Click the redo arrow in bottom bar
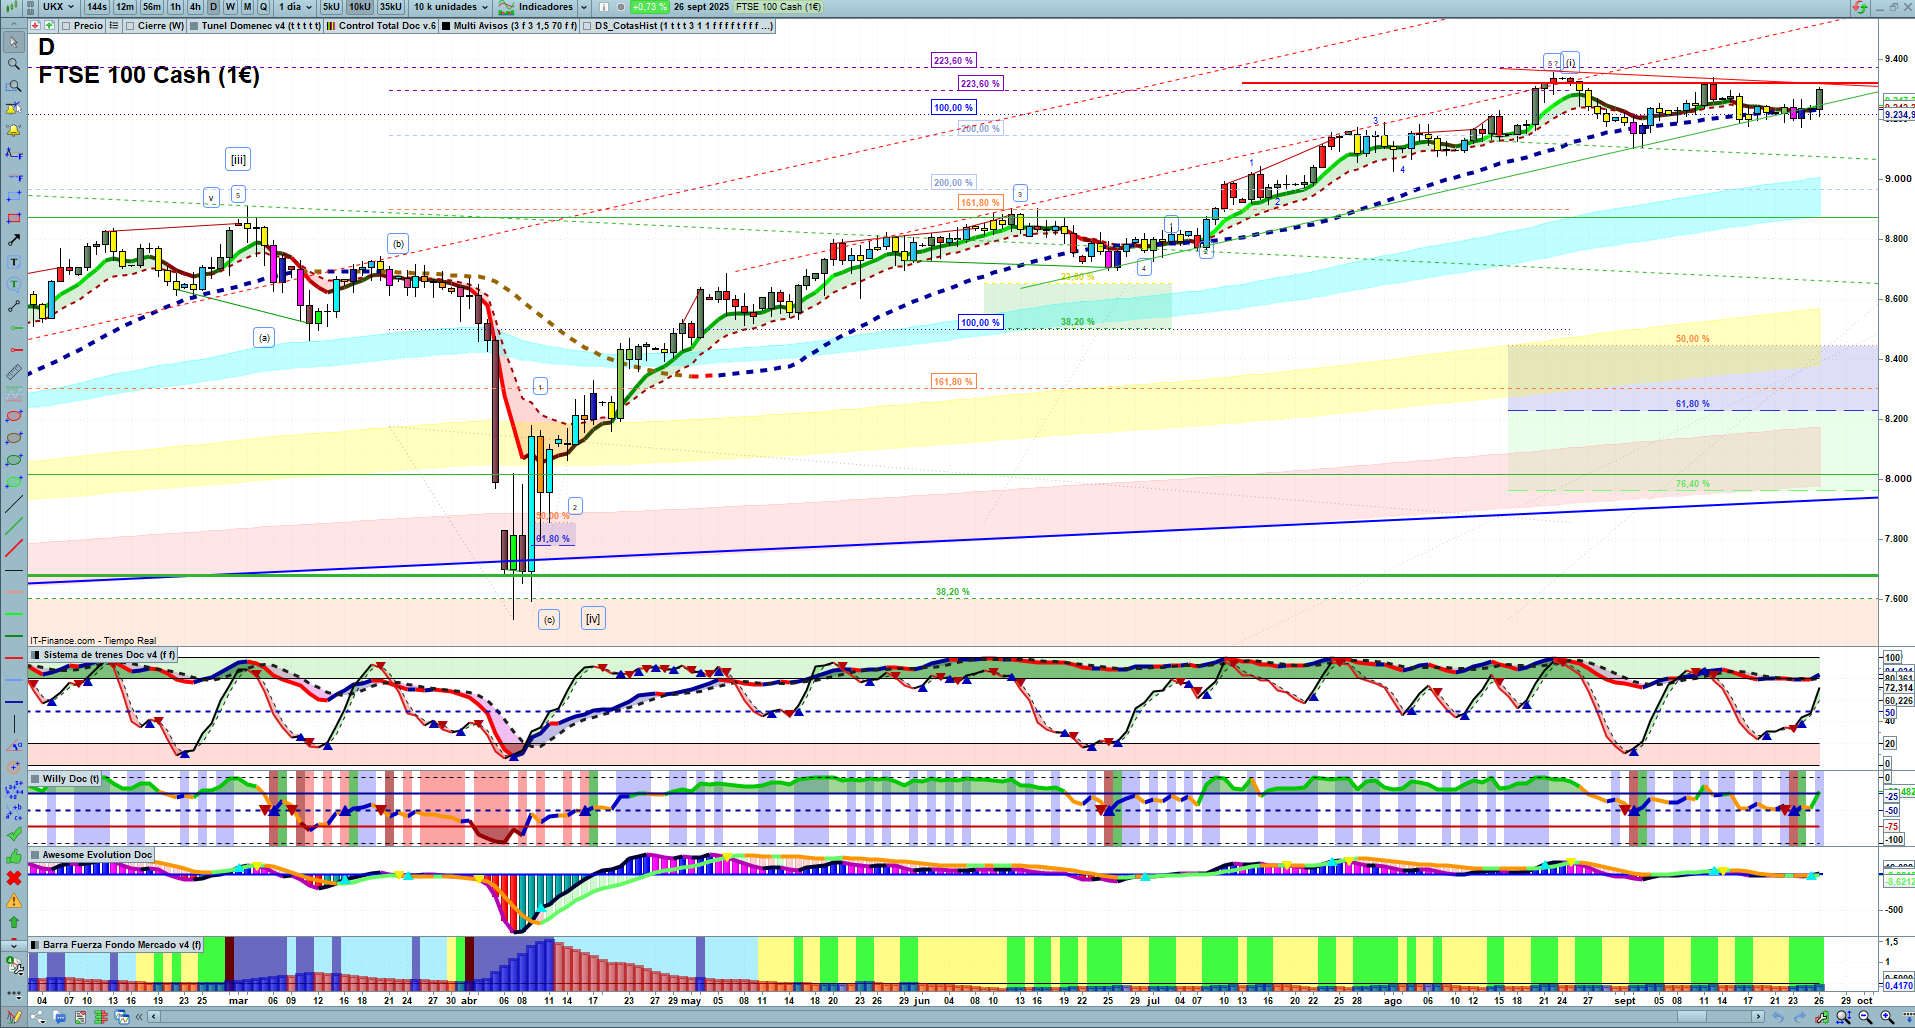This screenshot has width=1915, height=1028. pos(1801,1017)
